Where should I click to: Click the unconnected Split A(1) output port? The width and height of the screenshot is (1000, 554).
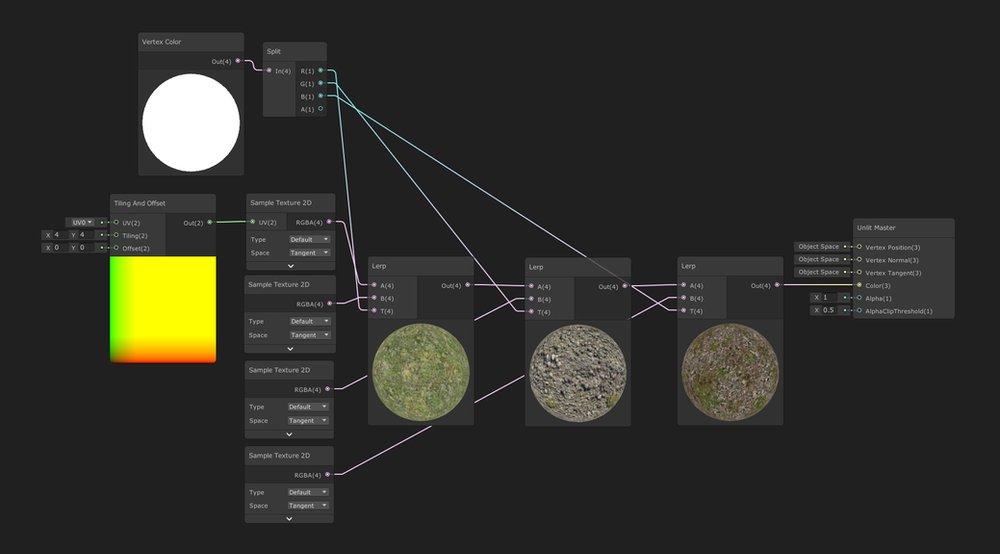321,108
